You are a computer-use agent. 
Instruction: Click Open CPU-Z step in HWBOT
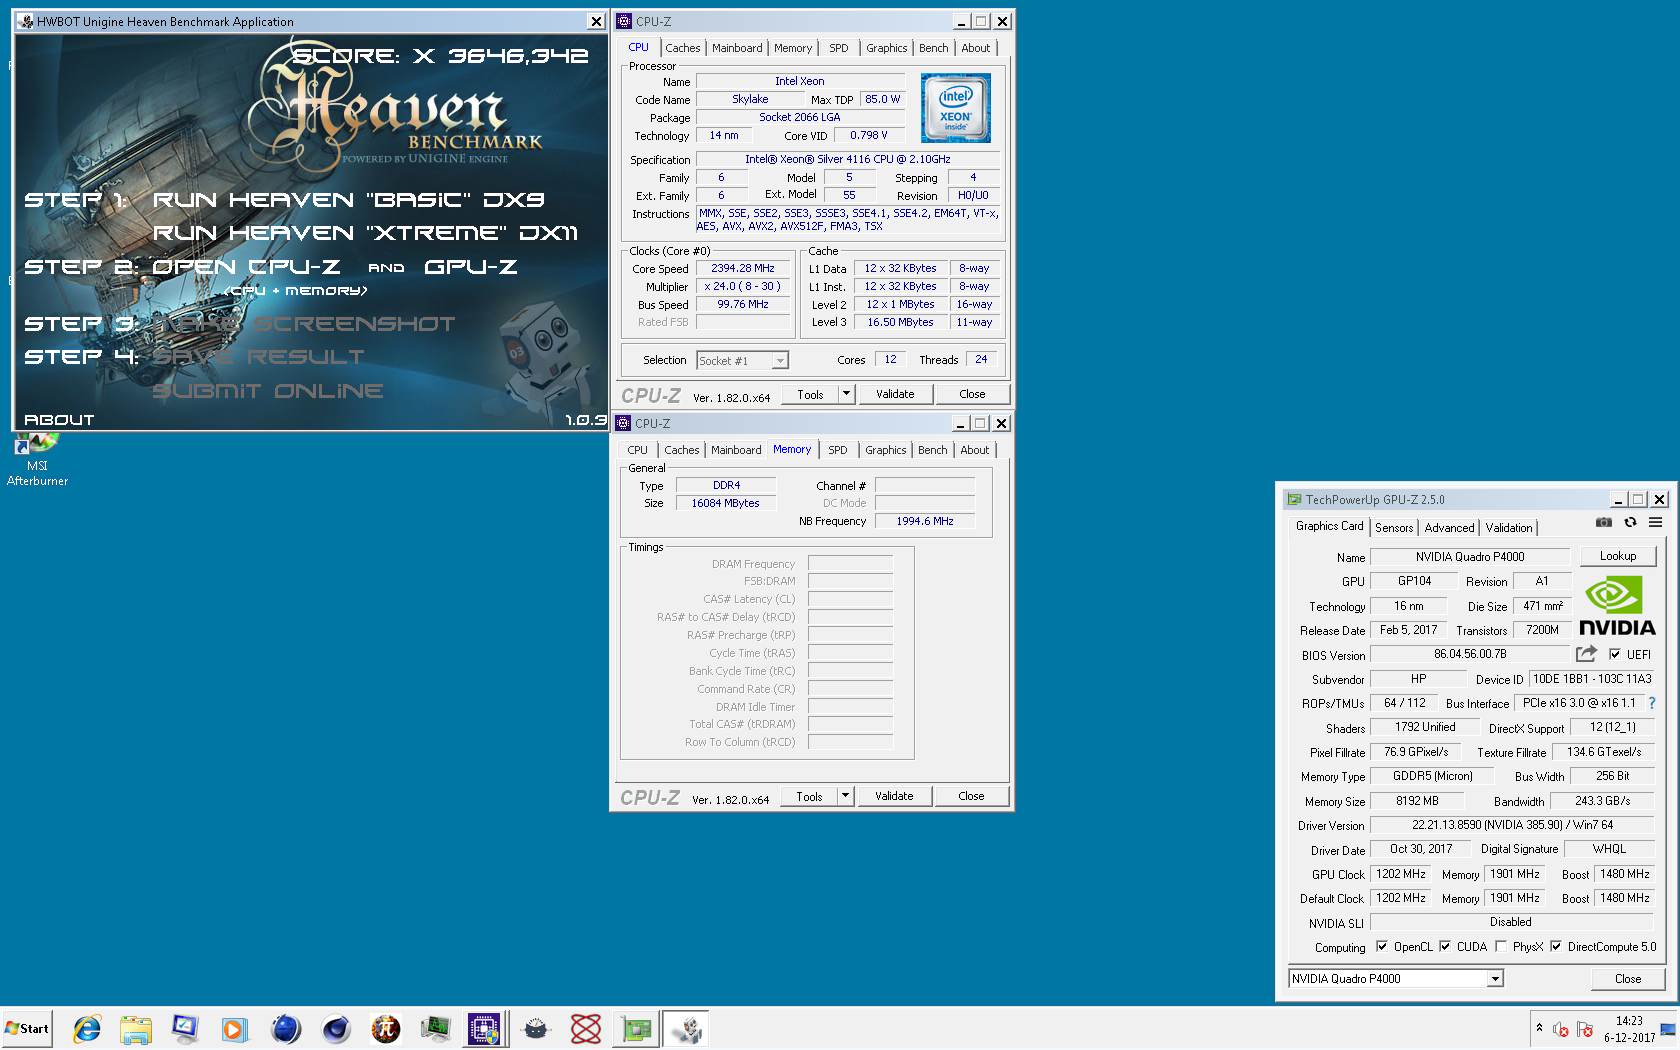246,267
